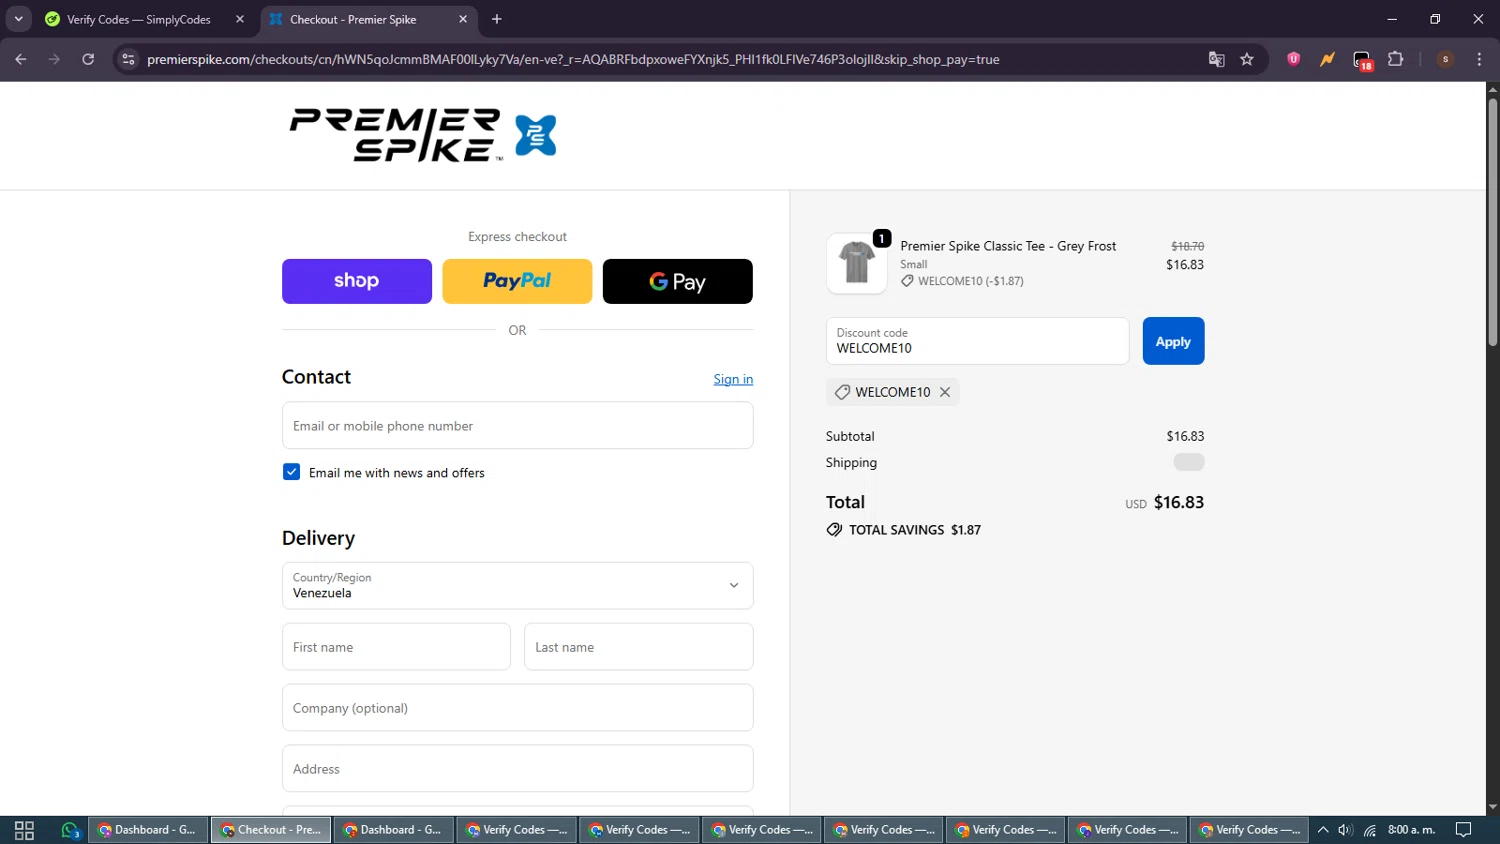Image resolution: width=1500 pixels, height=844 pixels.
Task: Open Windows Task View icon
Action: click(24, 830)
